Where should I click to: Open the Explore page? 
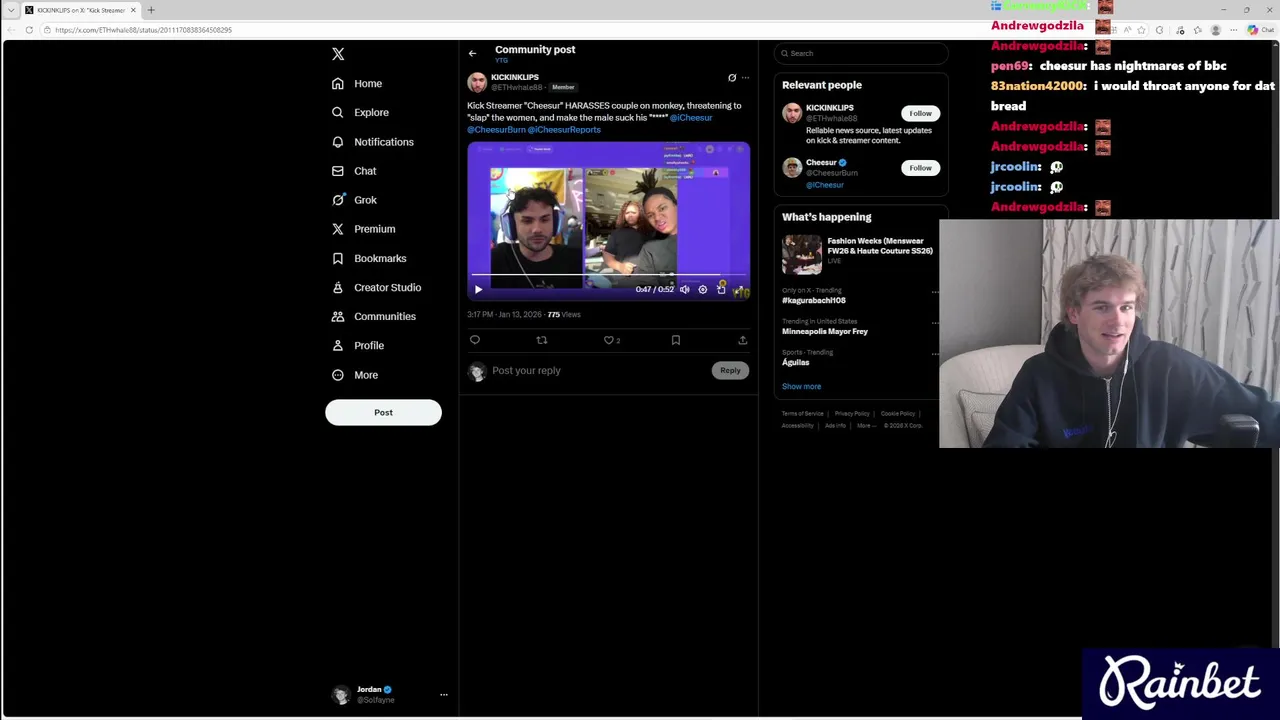360,113
